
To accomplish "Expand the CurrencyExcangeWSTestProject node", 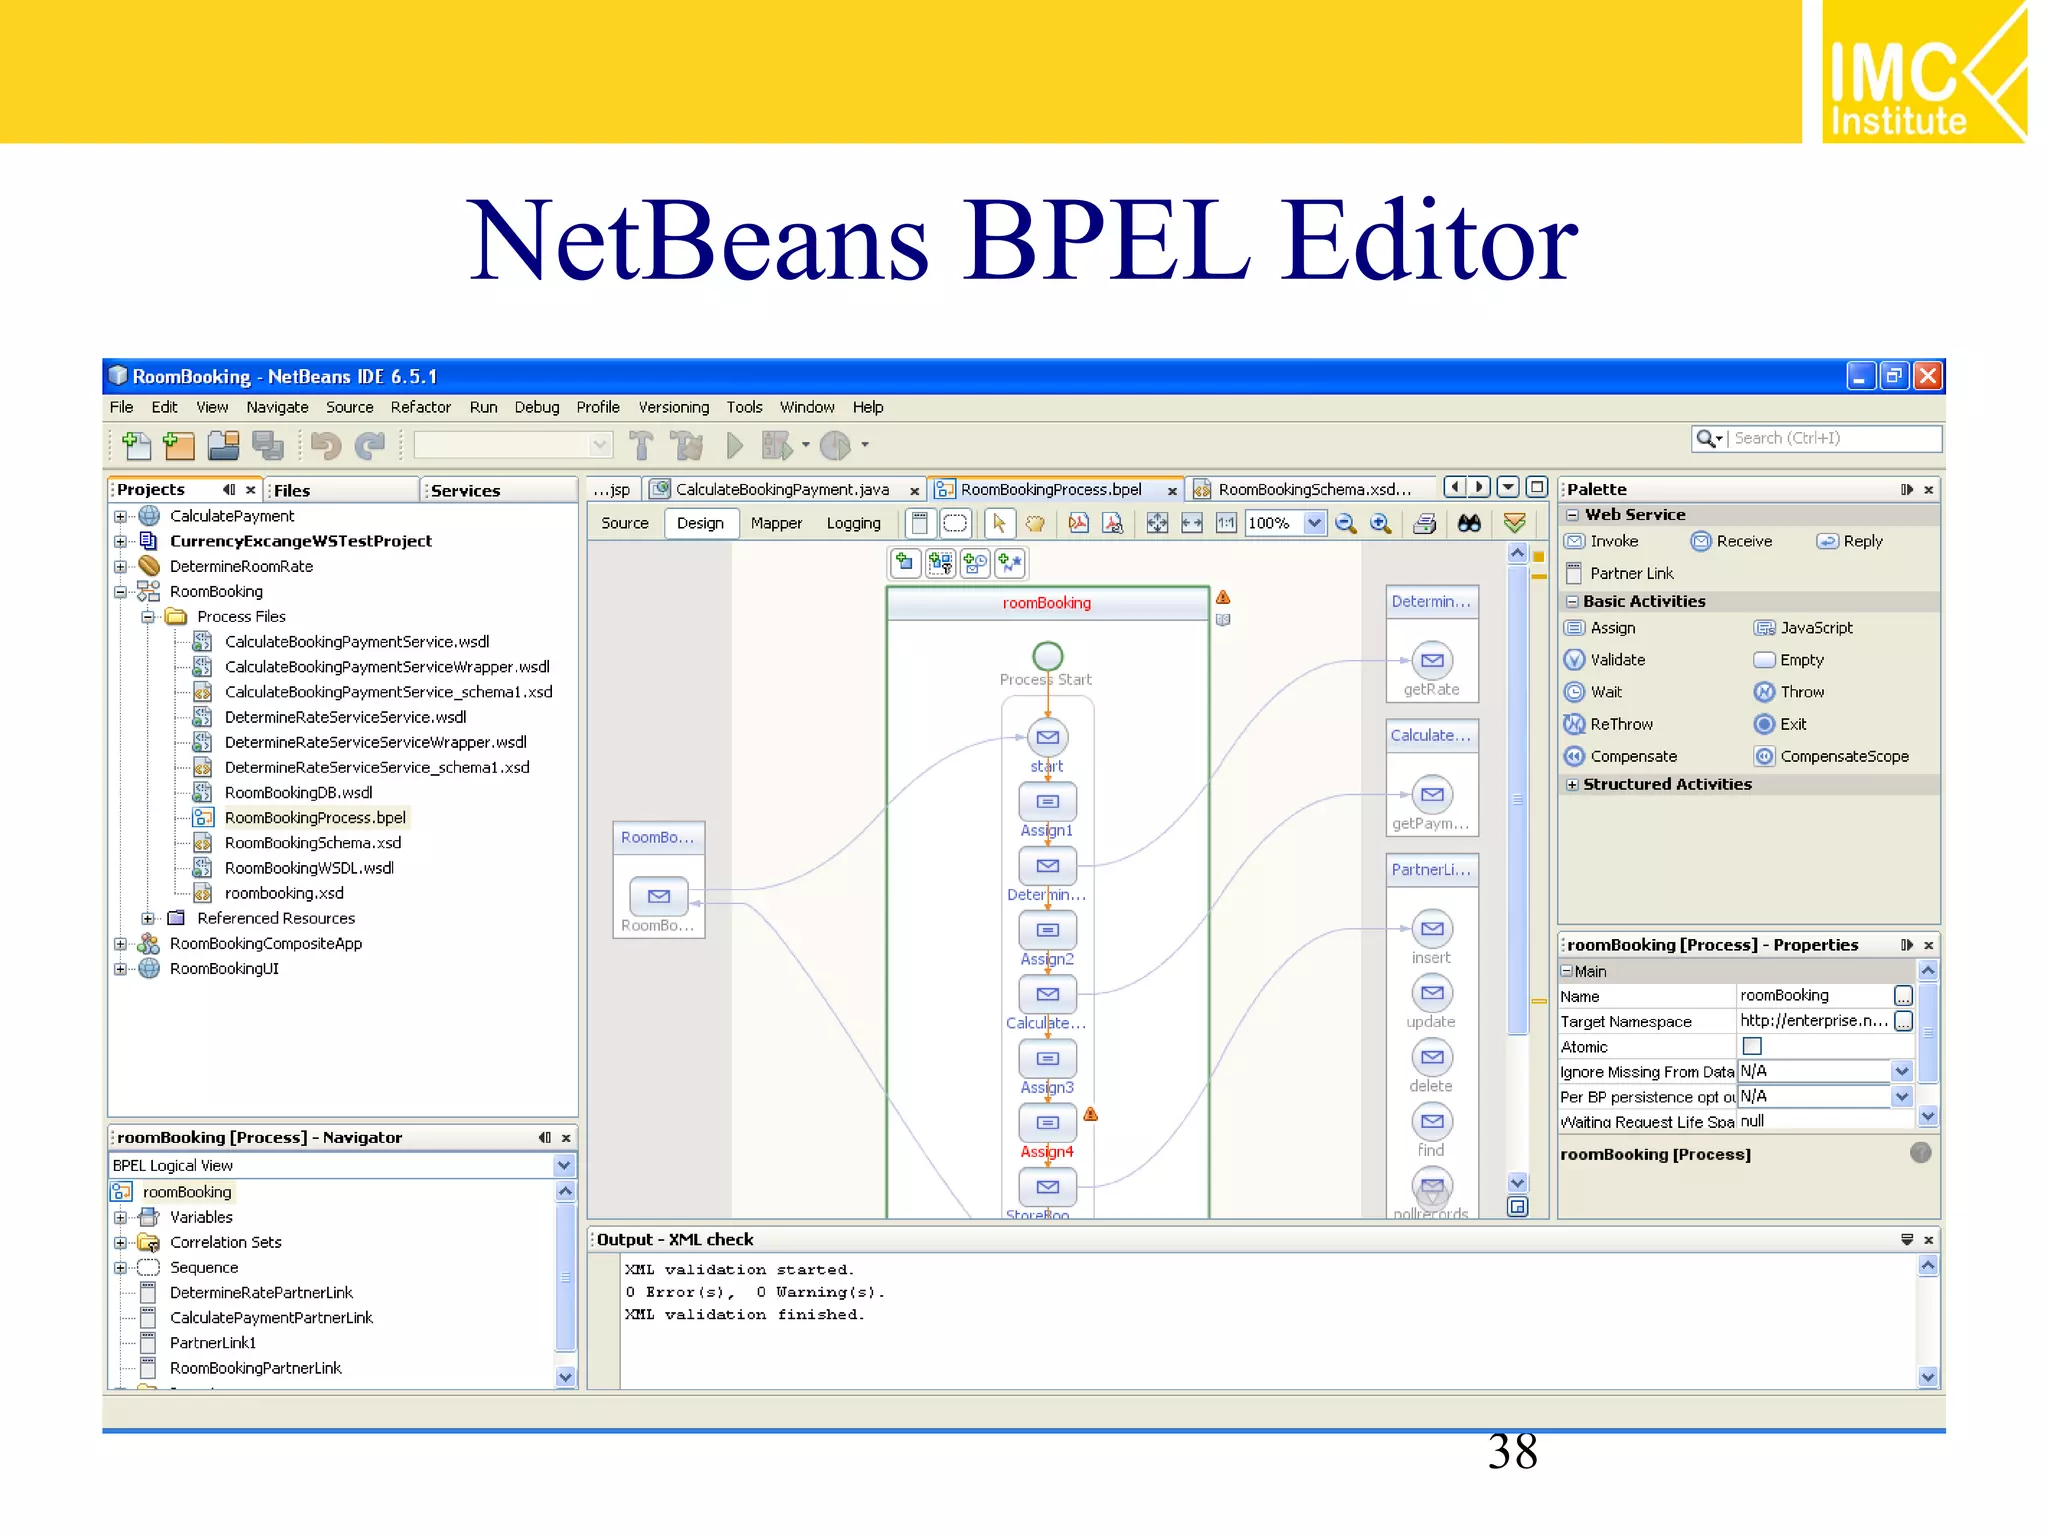I will tap(120, 541).
